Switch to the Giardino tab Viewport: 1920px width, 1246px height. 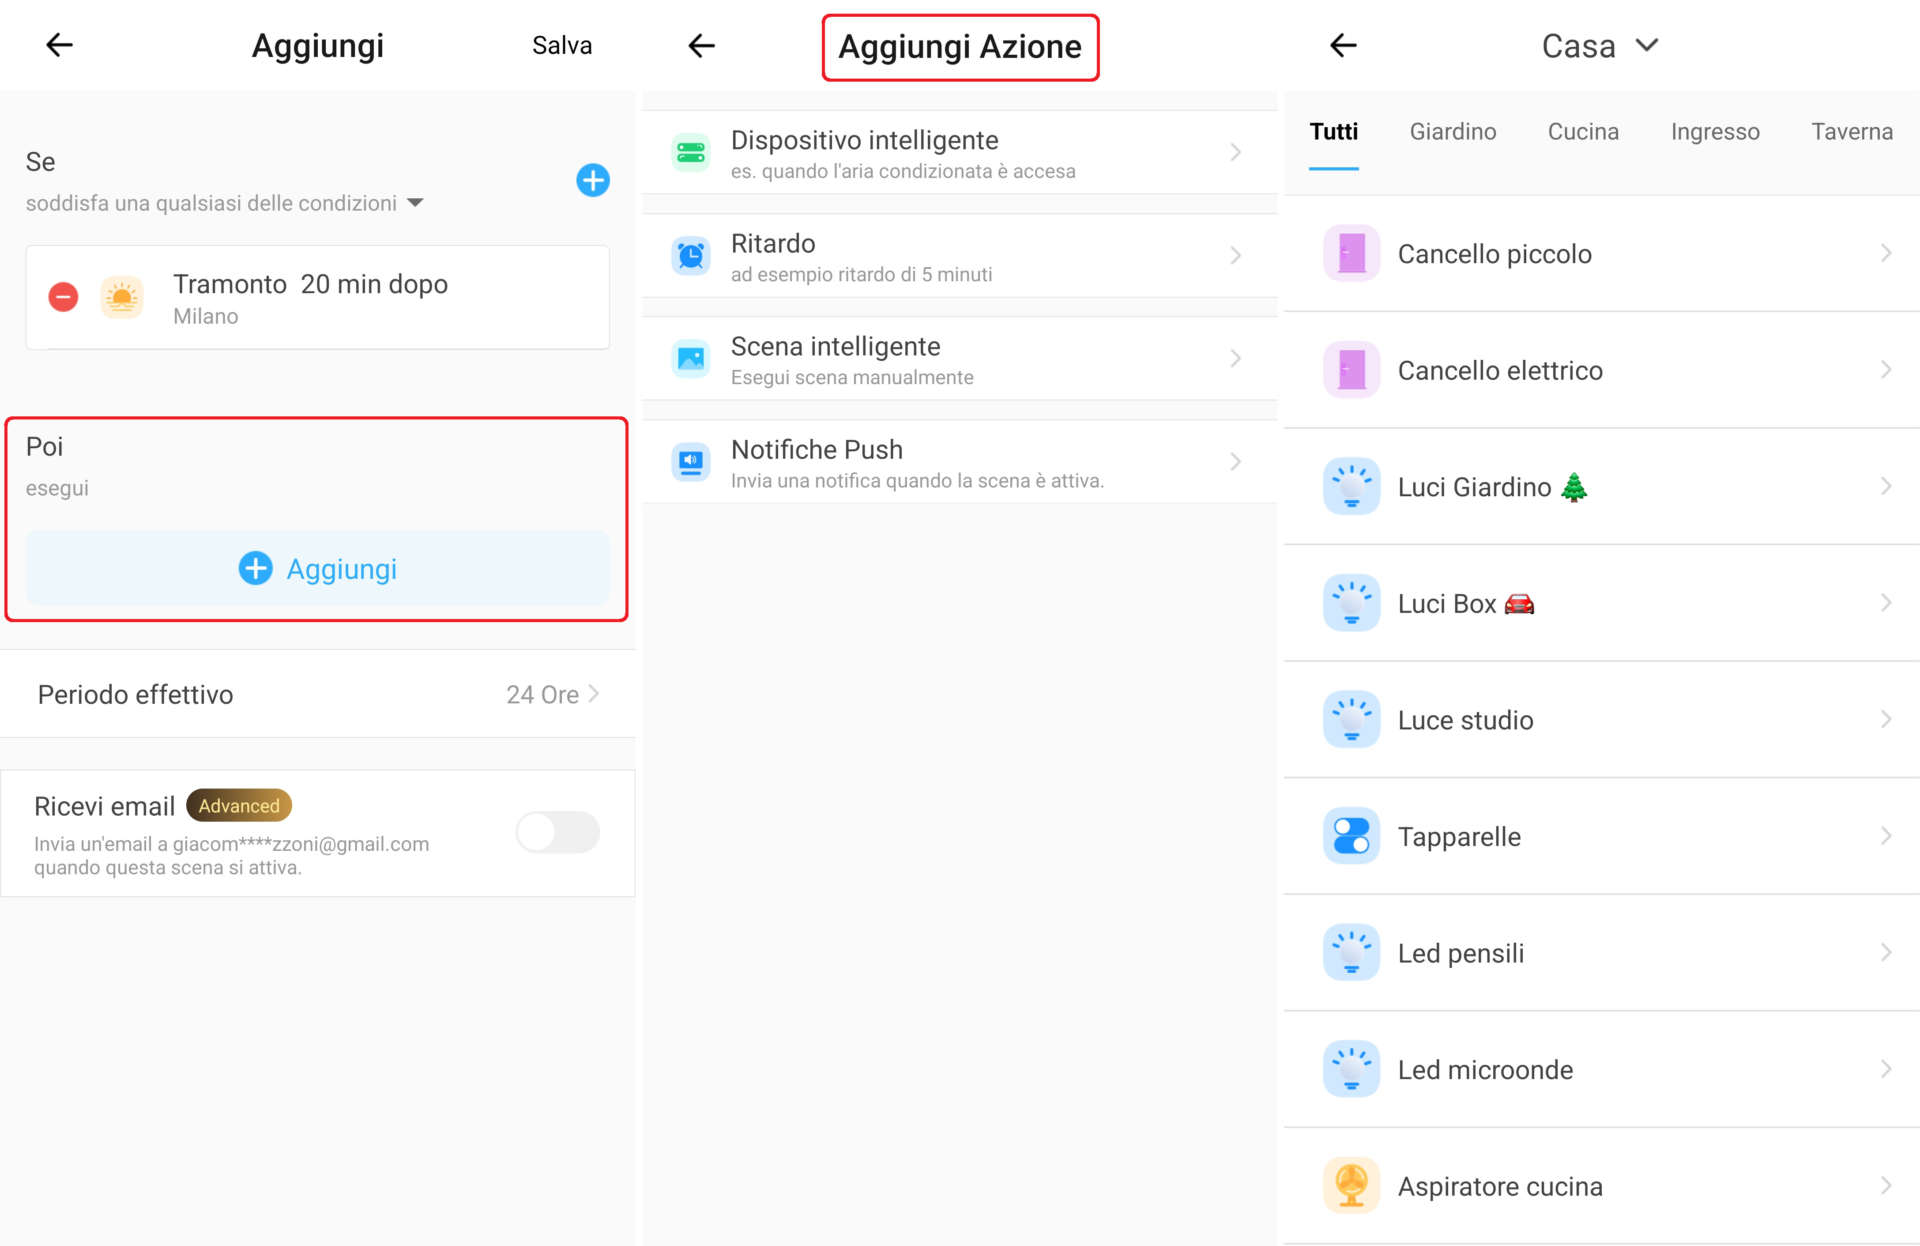1452,132
